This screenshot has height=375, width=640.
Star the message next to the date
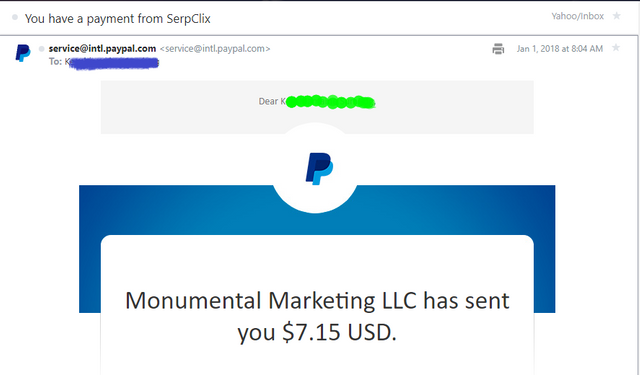(616, 48)
